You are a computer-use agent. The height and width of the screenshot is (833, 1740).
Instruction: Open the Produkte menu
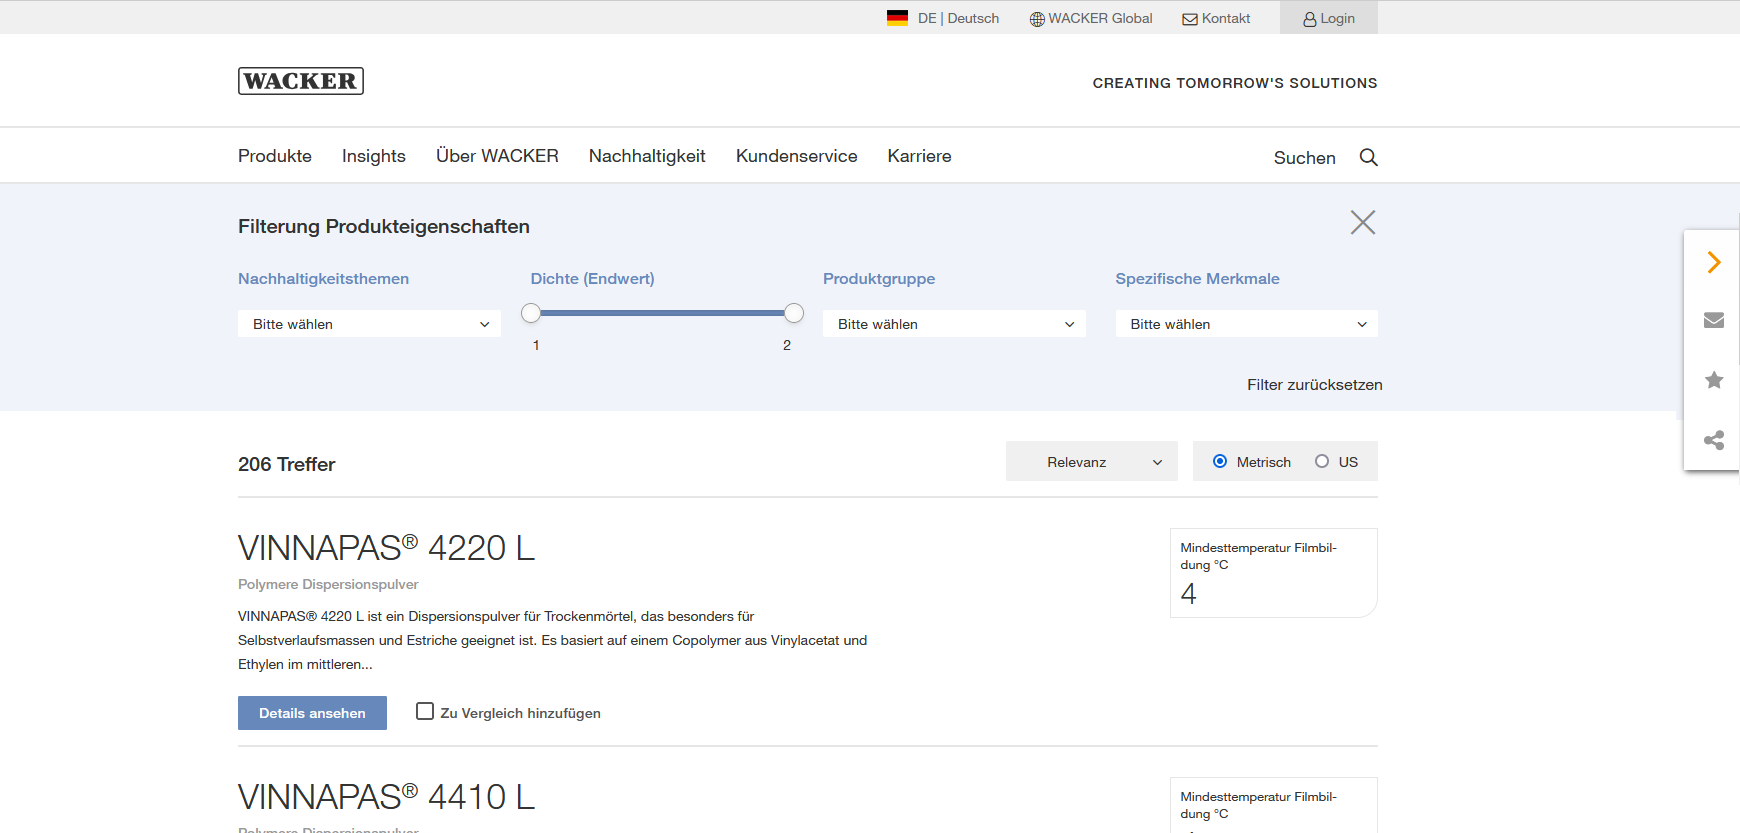tap(275, 156)
